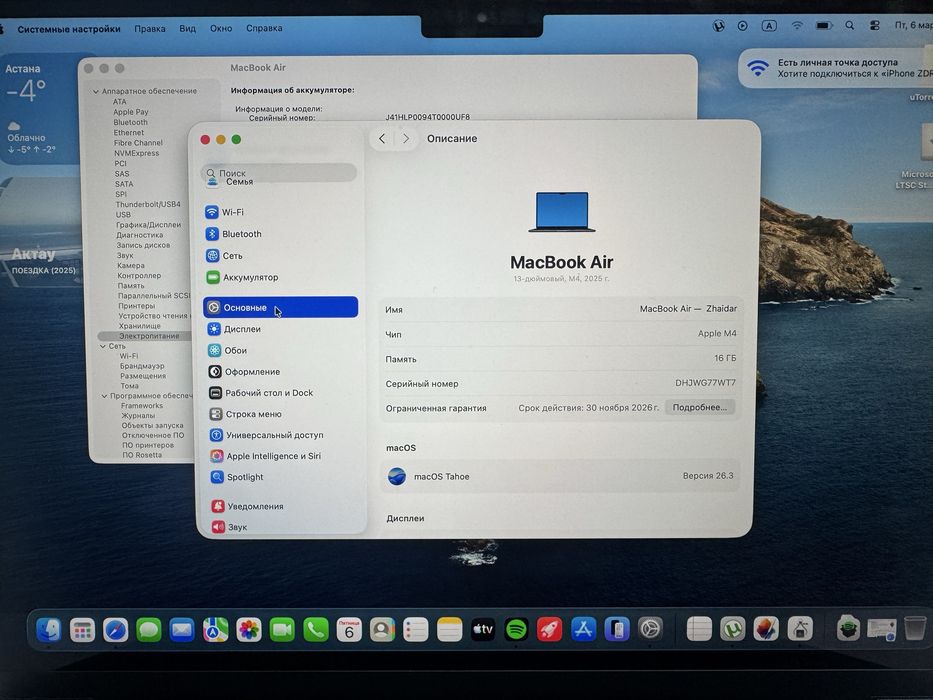Open the Wi-Fi status menu in menu bar
The image size is (933, 700).
[797, 26]
